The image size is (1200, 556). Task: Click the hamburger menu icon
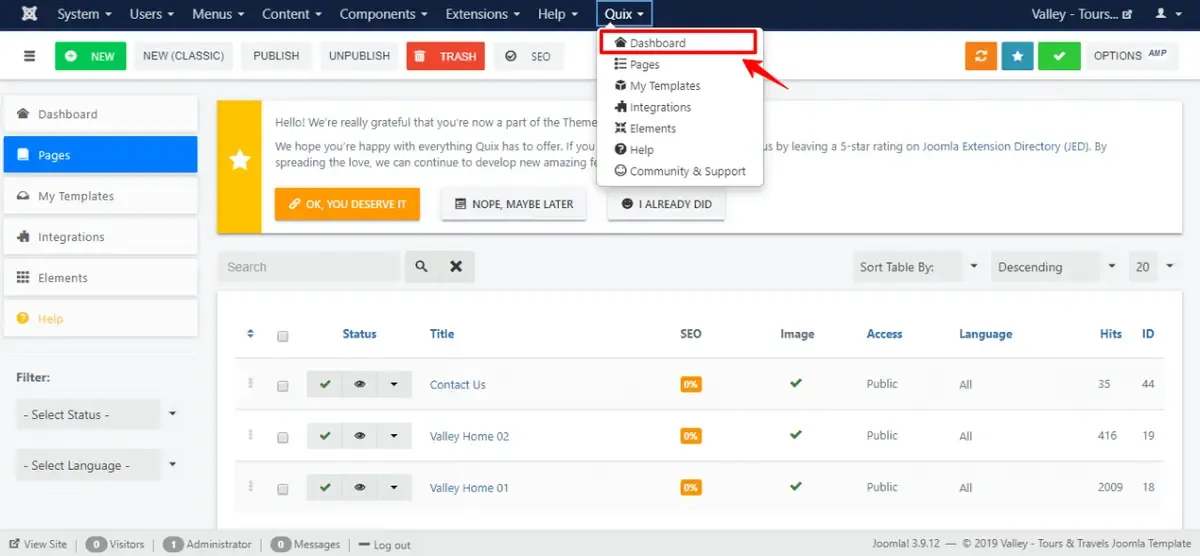29,56
